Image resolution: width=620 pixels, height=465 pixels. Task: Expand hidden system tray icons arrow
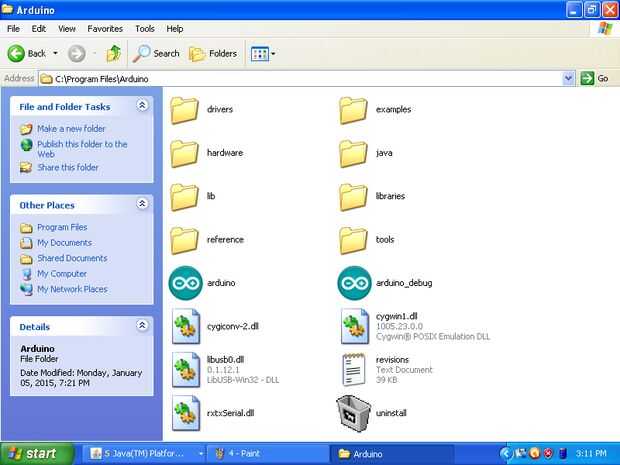click(505, 453)
